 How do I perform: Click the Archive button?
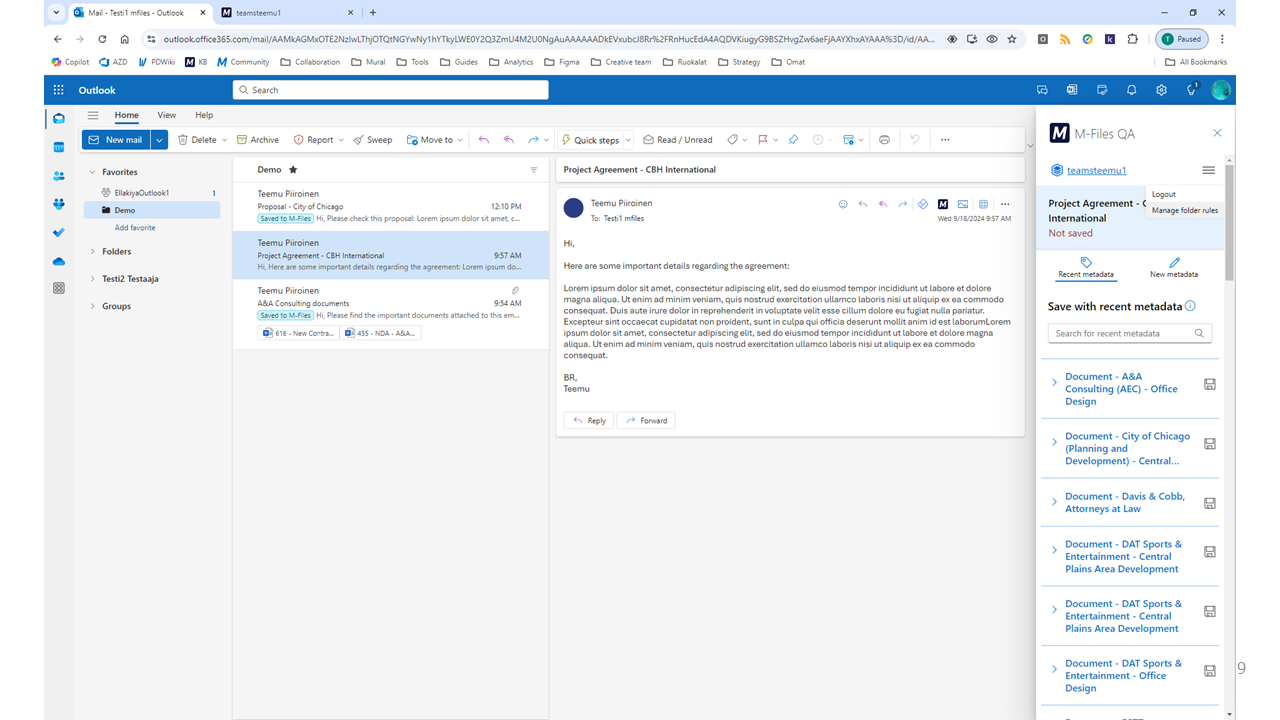[x=257, y=140]
